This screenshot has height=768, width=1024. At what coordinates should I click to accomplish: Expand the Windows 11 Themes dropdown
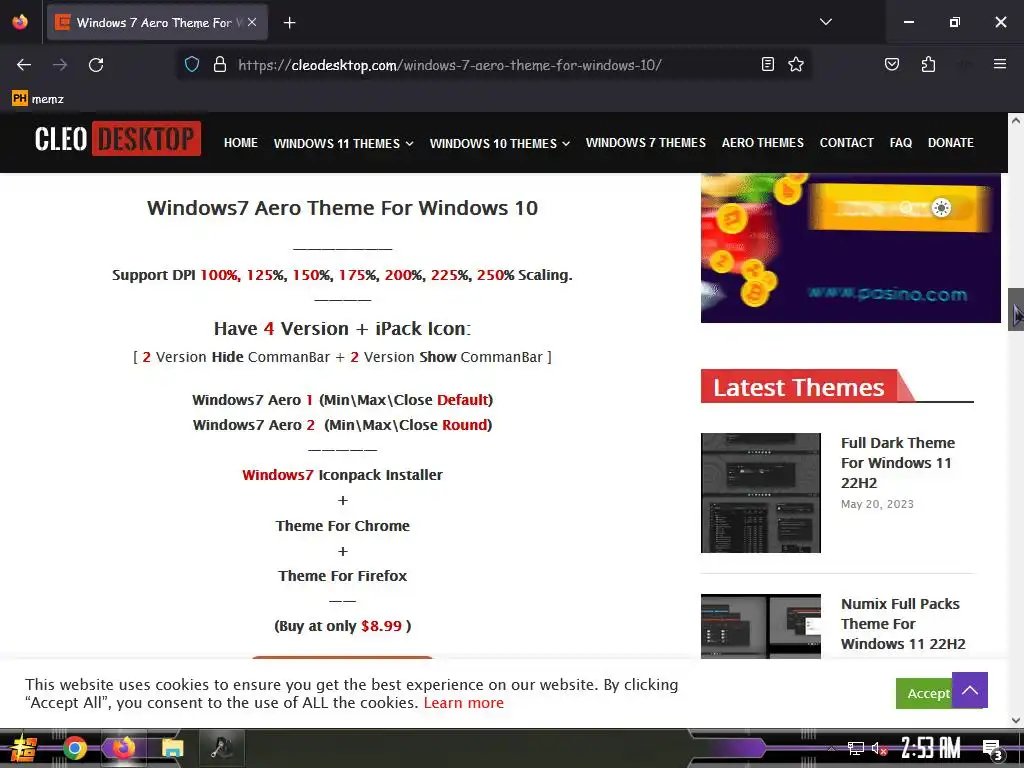(x=344, y=143)
